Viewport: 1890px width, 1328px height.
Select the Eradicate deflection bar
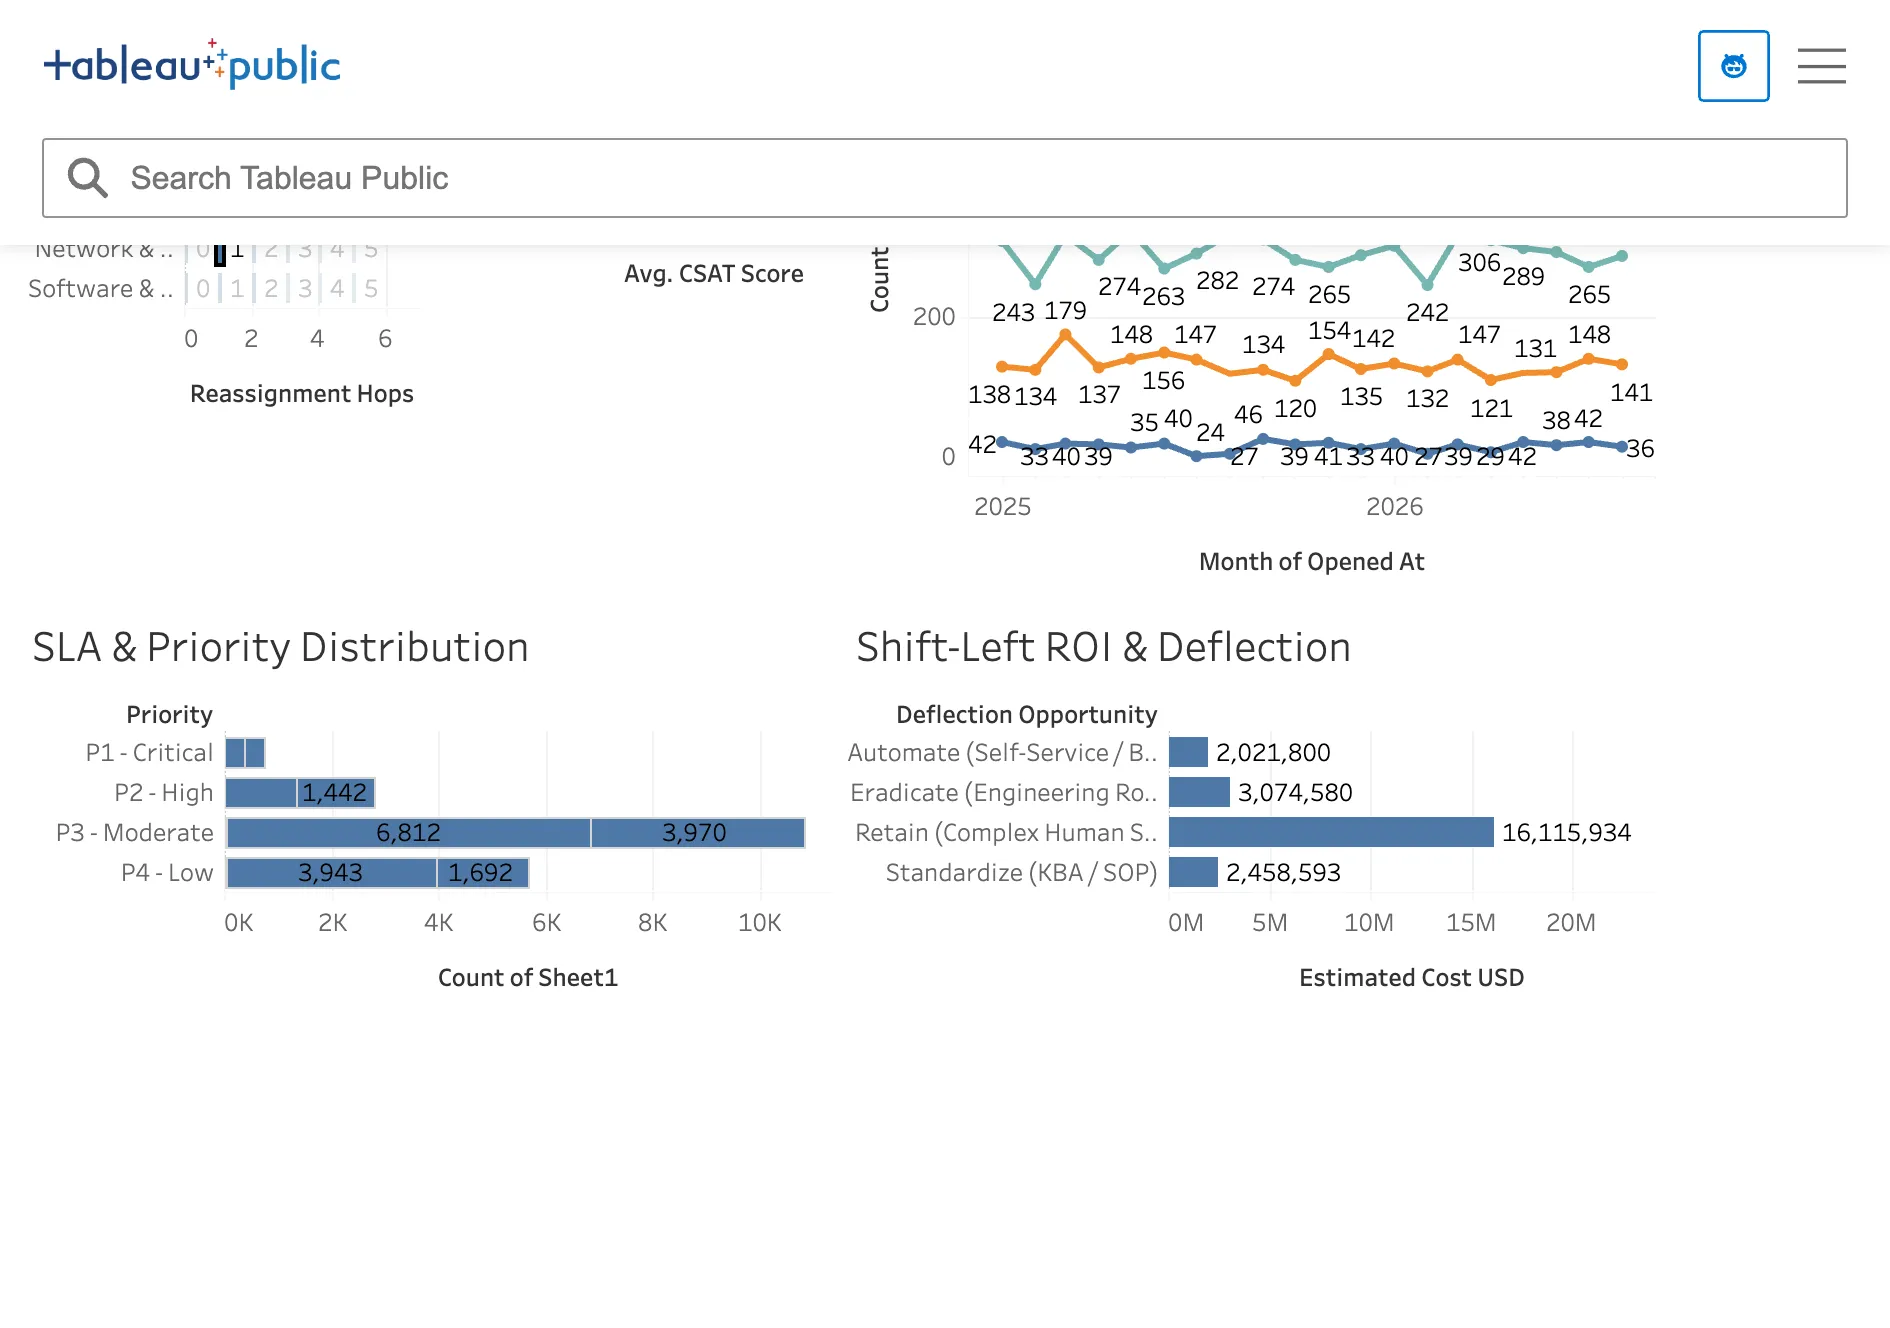tap(1199, 792)
